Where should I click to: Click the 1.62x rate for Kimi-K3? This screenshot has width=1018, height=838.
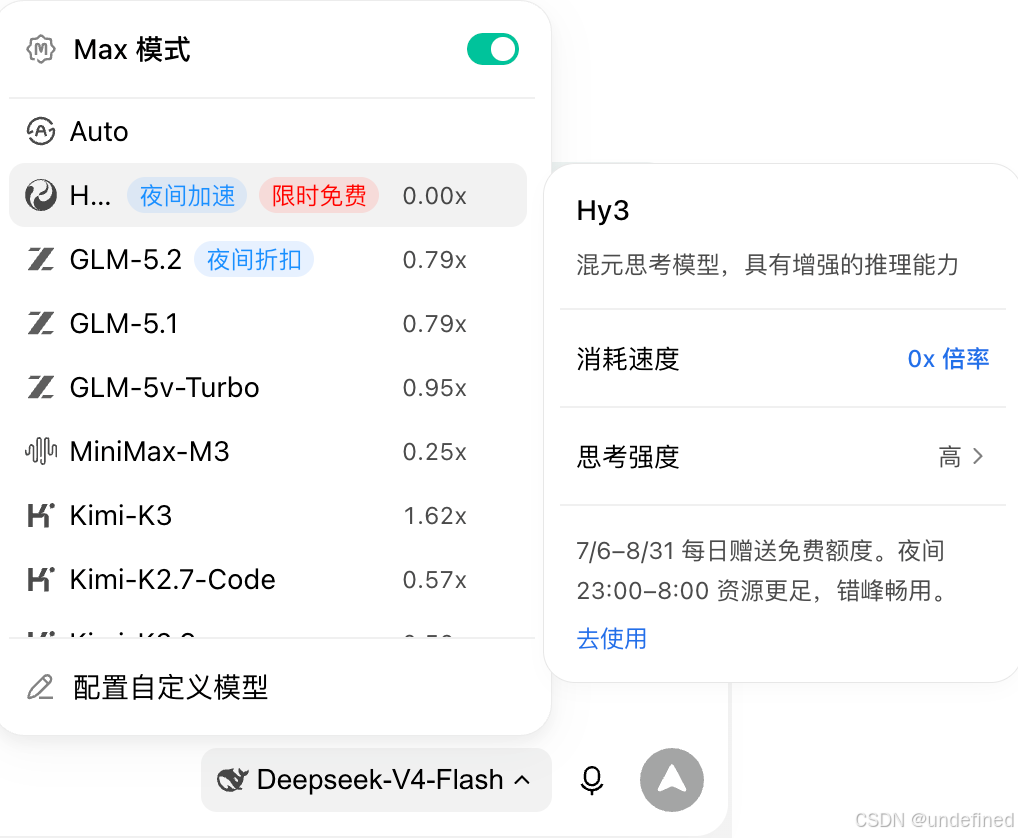[x=434, y=515]
